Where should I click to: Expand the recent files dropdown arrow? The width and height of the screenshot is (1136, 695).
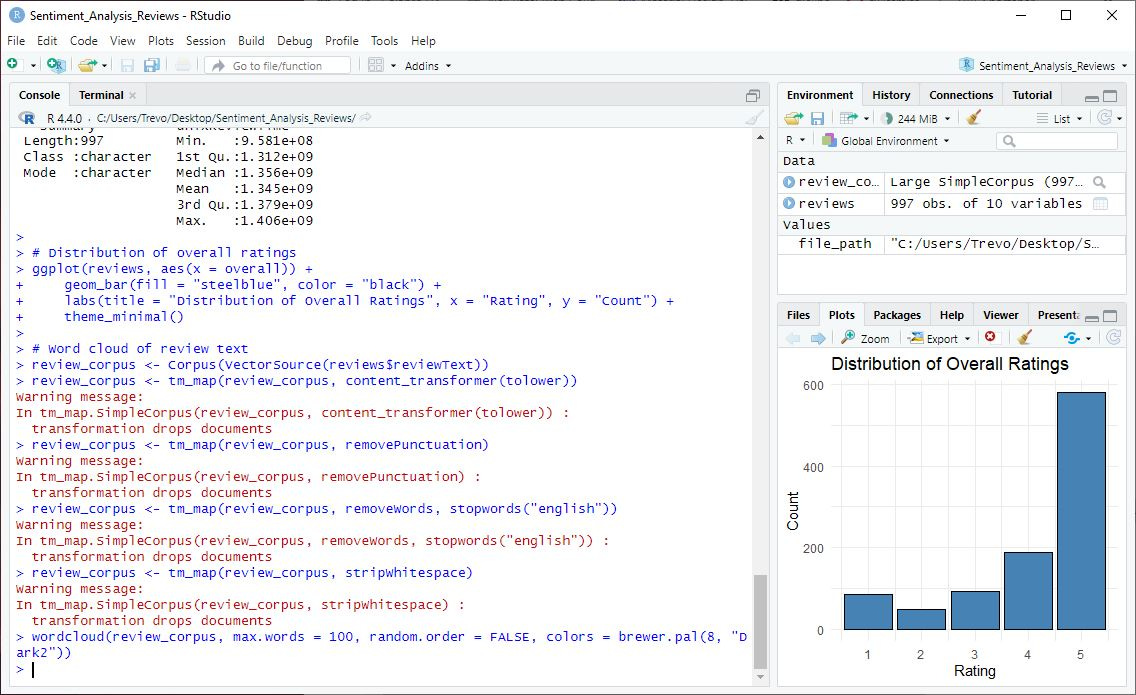tap(104, 66)
